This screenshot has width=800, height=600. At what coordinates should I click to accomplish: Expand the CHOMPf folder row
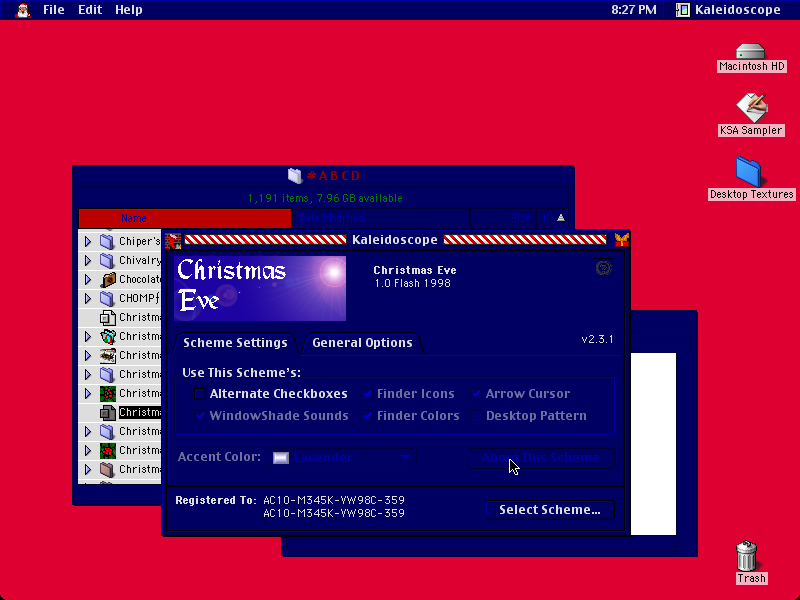click(88, 298)
